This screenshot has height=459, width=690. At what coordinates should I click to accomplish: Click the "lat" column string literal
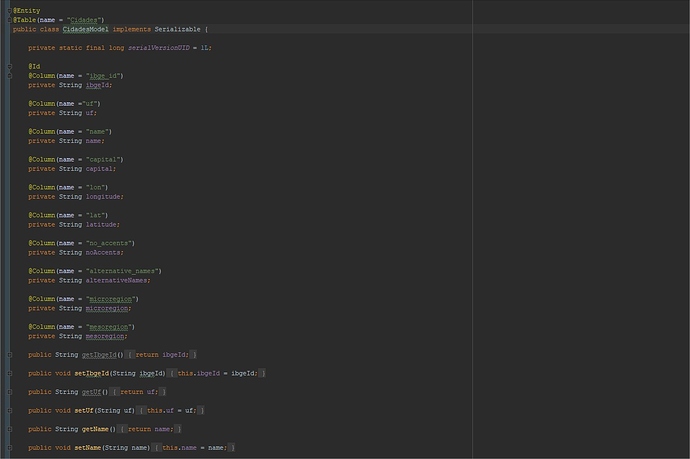click(x=95, y=215)
